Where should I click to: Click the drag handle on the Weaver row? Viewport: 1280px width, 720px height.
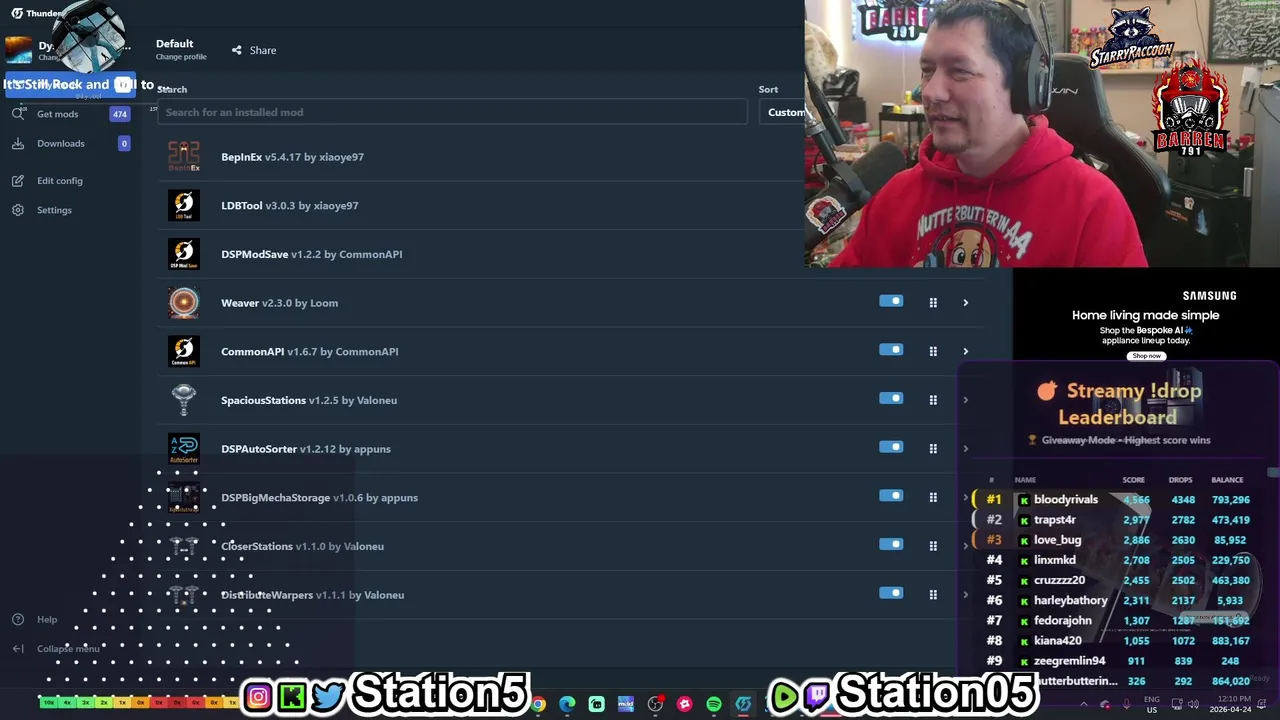coord(933,302)
